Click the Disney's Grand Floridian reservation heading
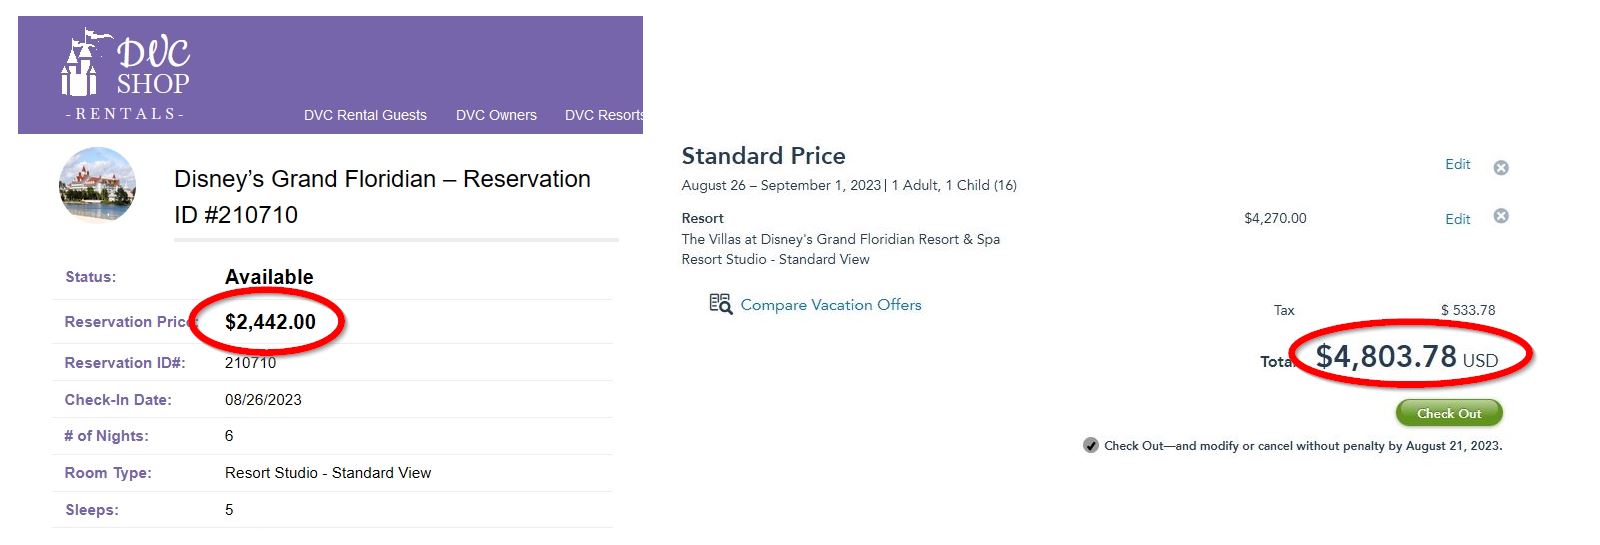The image size is (1600, 545). tap(382, 197)
